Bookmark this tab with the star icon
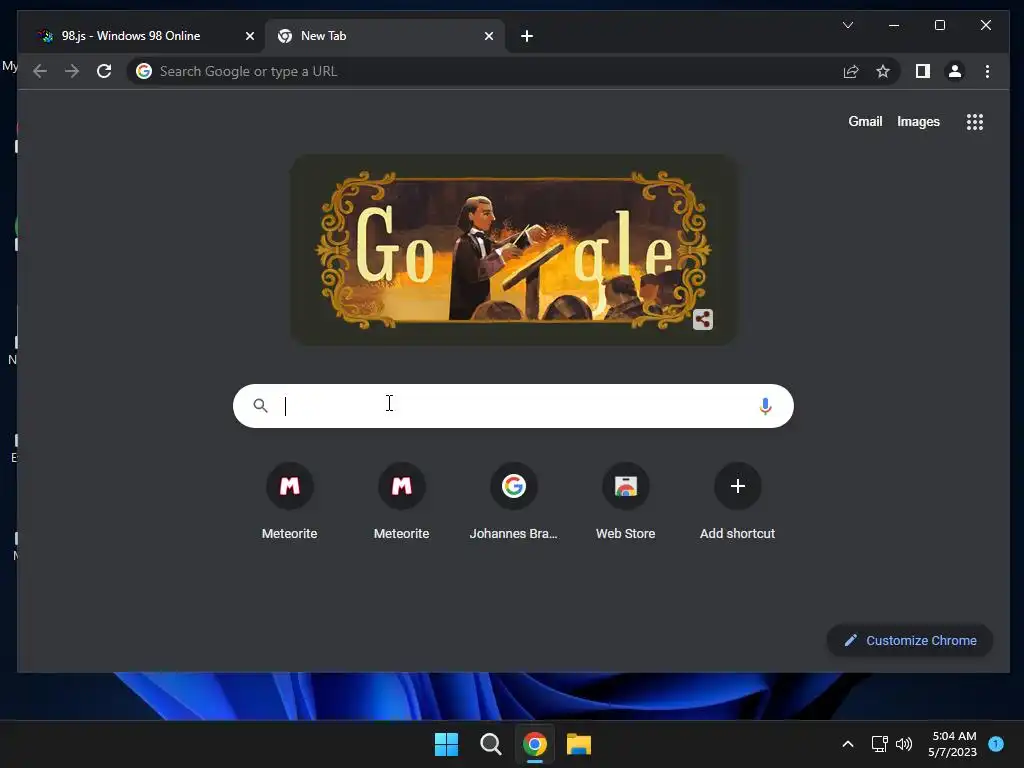This screenshot has width=1024, height=768. point(883,71)
